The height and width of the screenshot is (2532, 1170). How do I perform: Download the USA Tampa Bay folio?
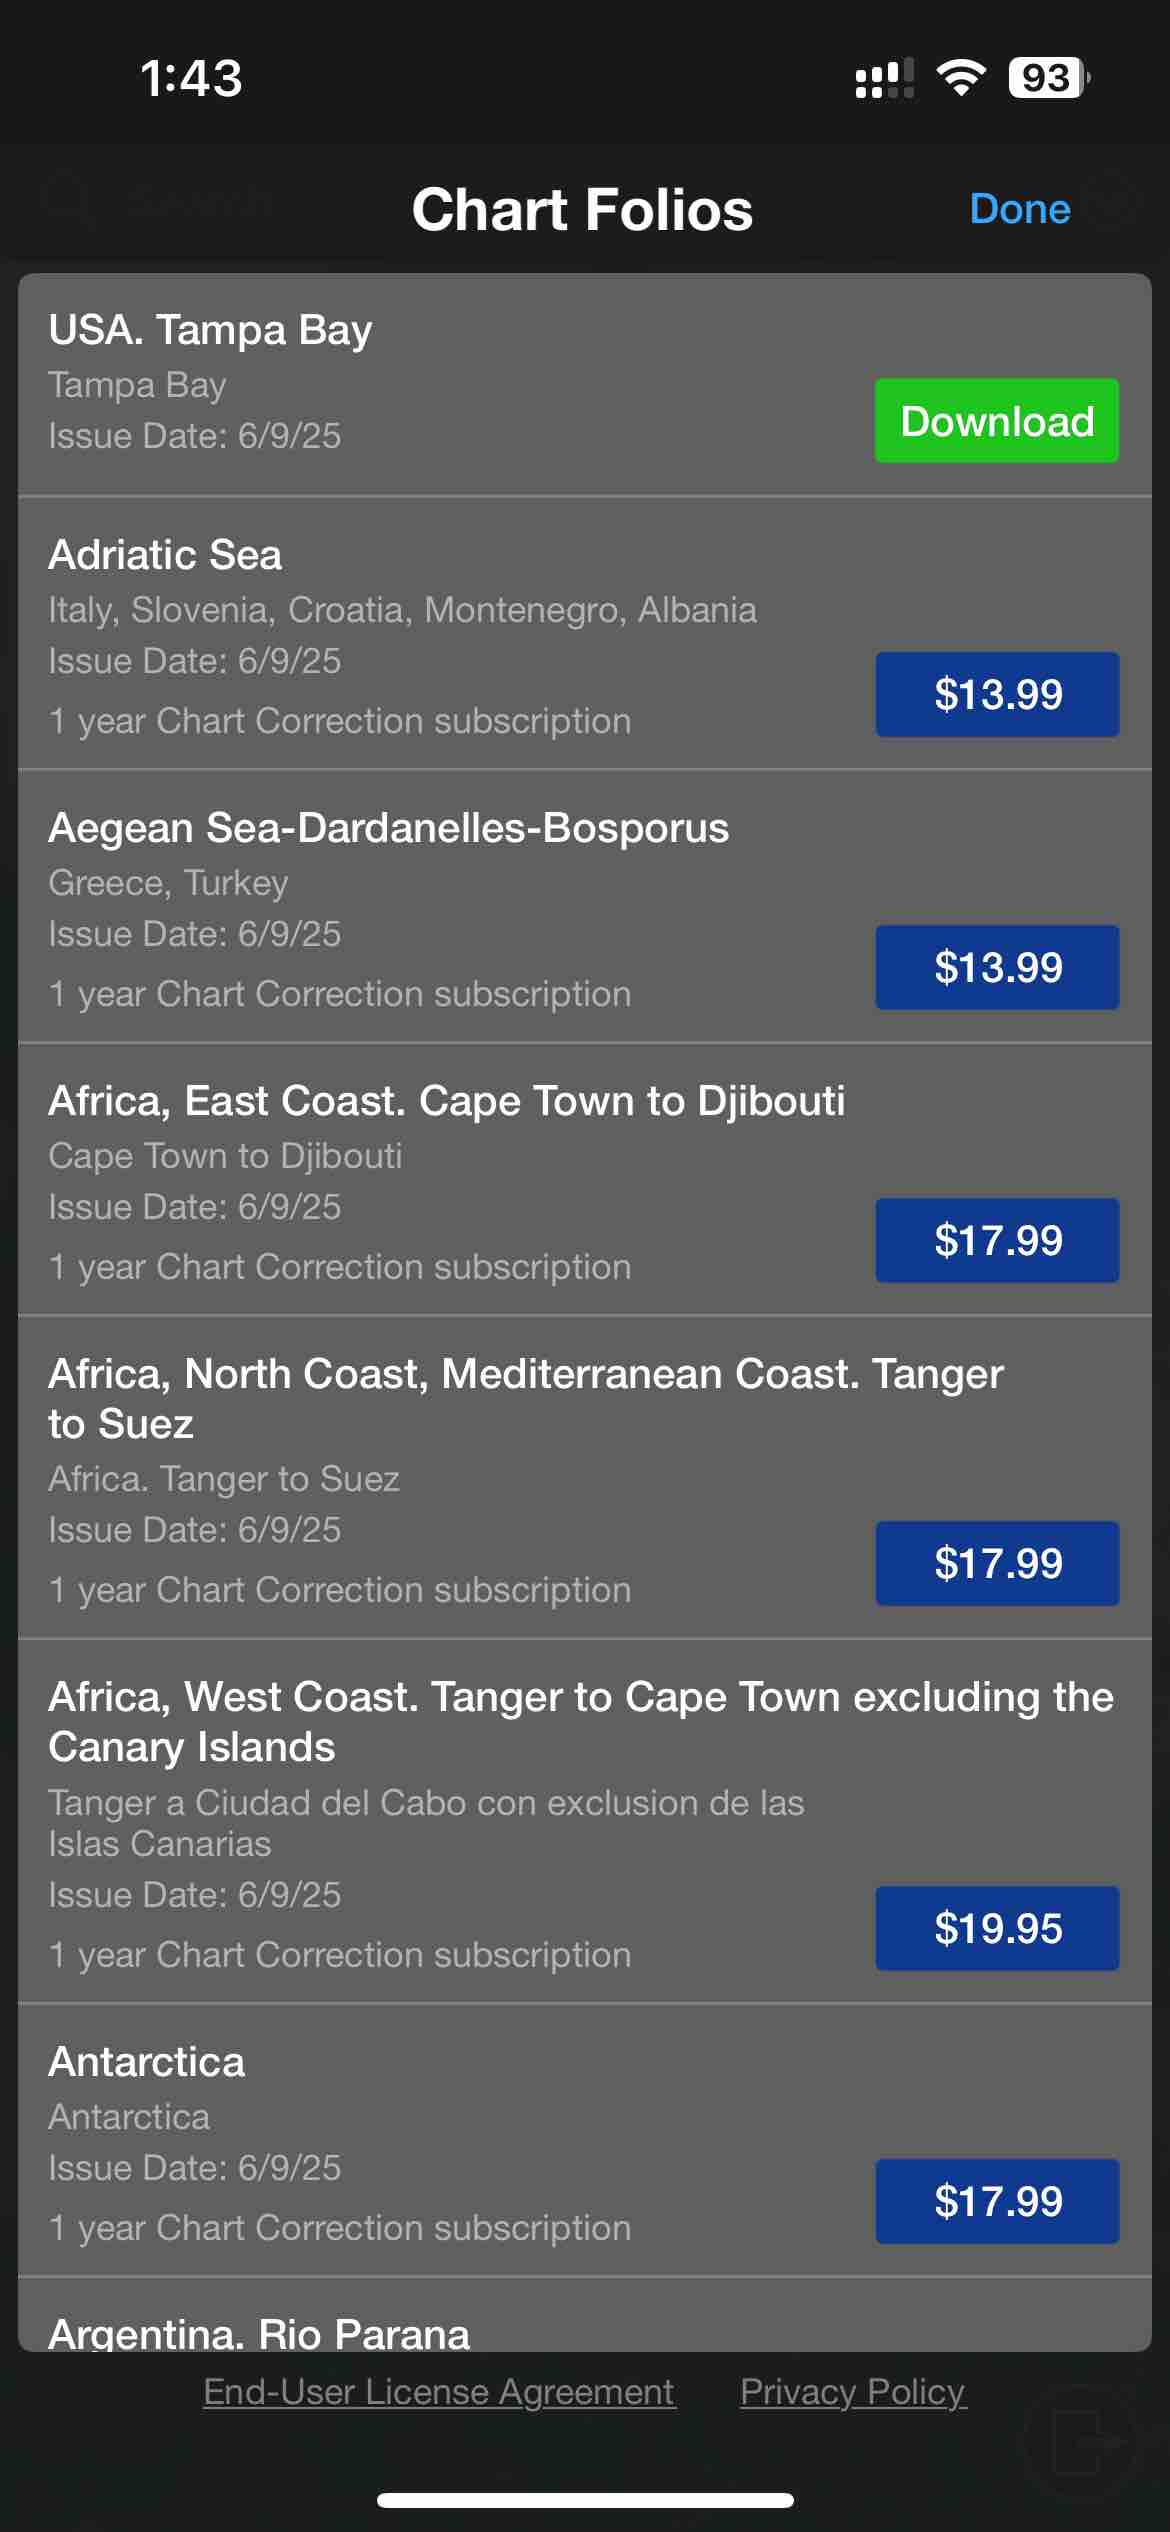point(997,421)
